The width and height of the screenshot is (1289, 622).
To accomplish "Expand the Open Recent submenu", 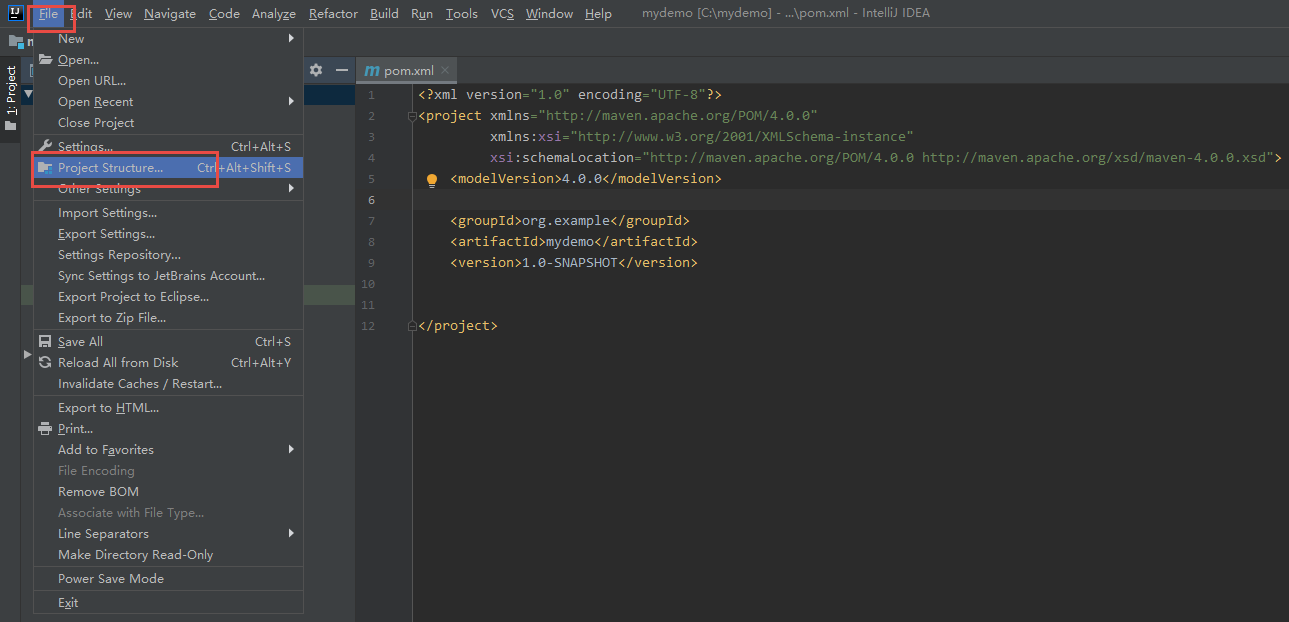I will pyautogui.click(x=96, y=102).
